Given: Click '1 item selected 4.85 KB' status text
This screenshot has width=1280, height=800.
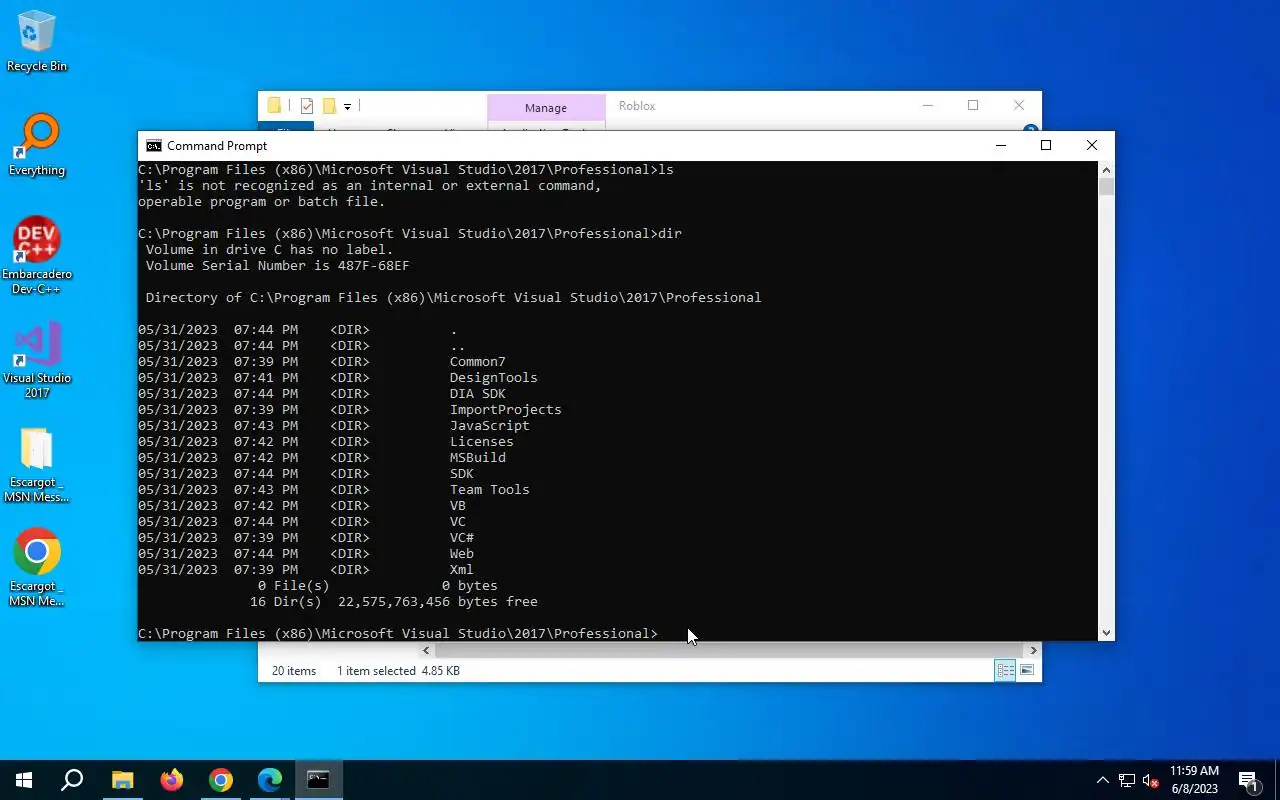Looking at the screenshot, I should click(398, 671).
